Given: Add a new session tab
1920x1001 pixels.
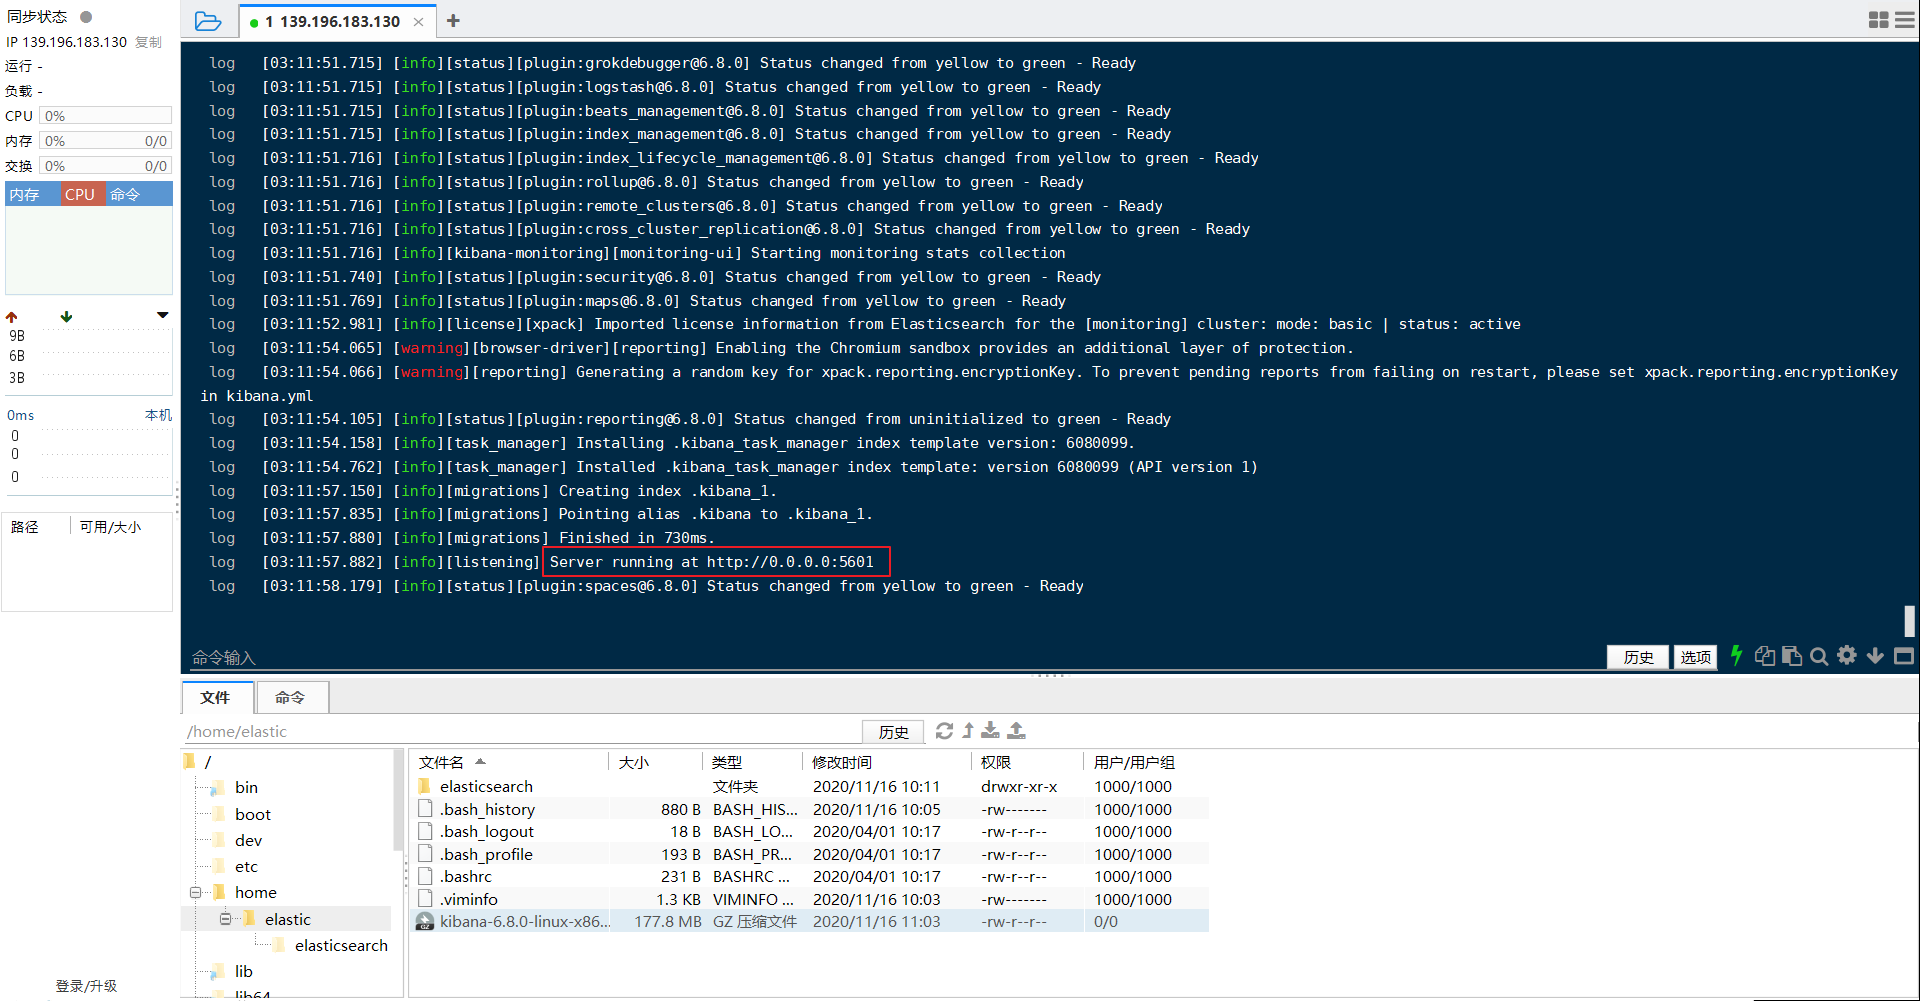Looking at the screenshot, I should coord(453,20).
